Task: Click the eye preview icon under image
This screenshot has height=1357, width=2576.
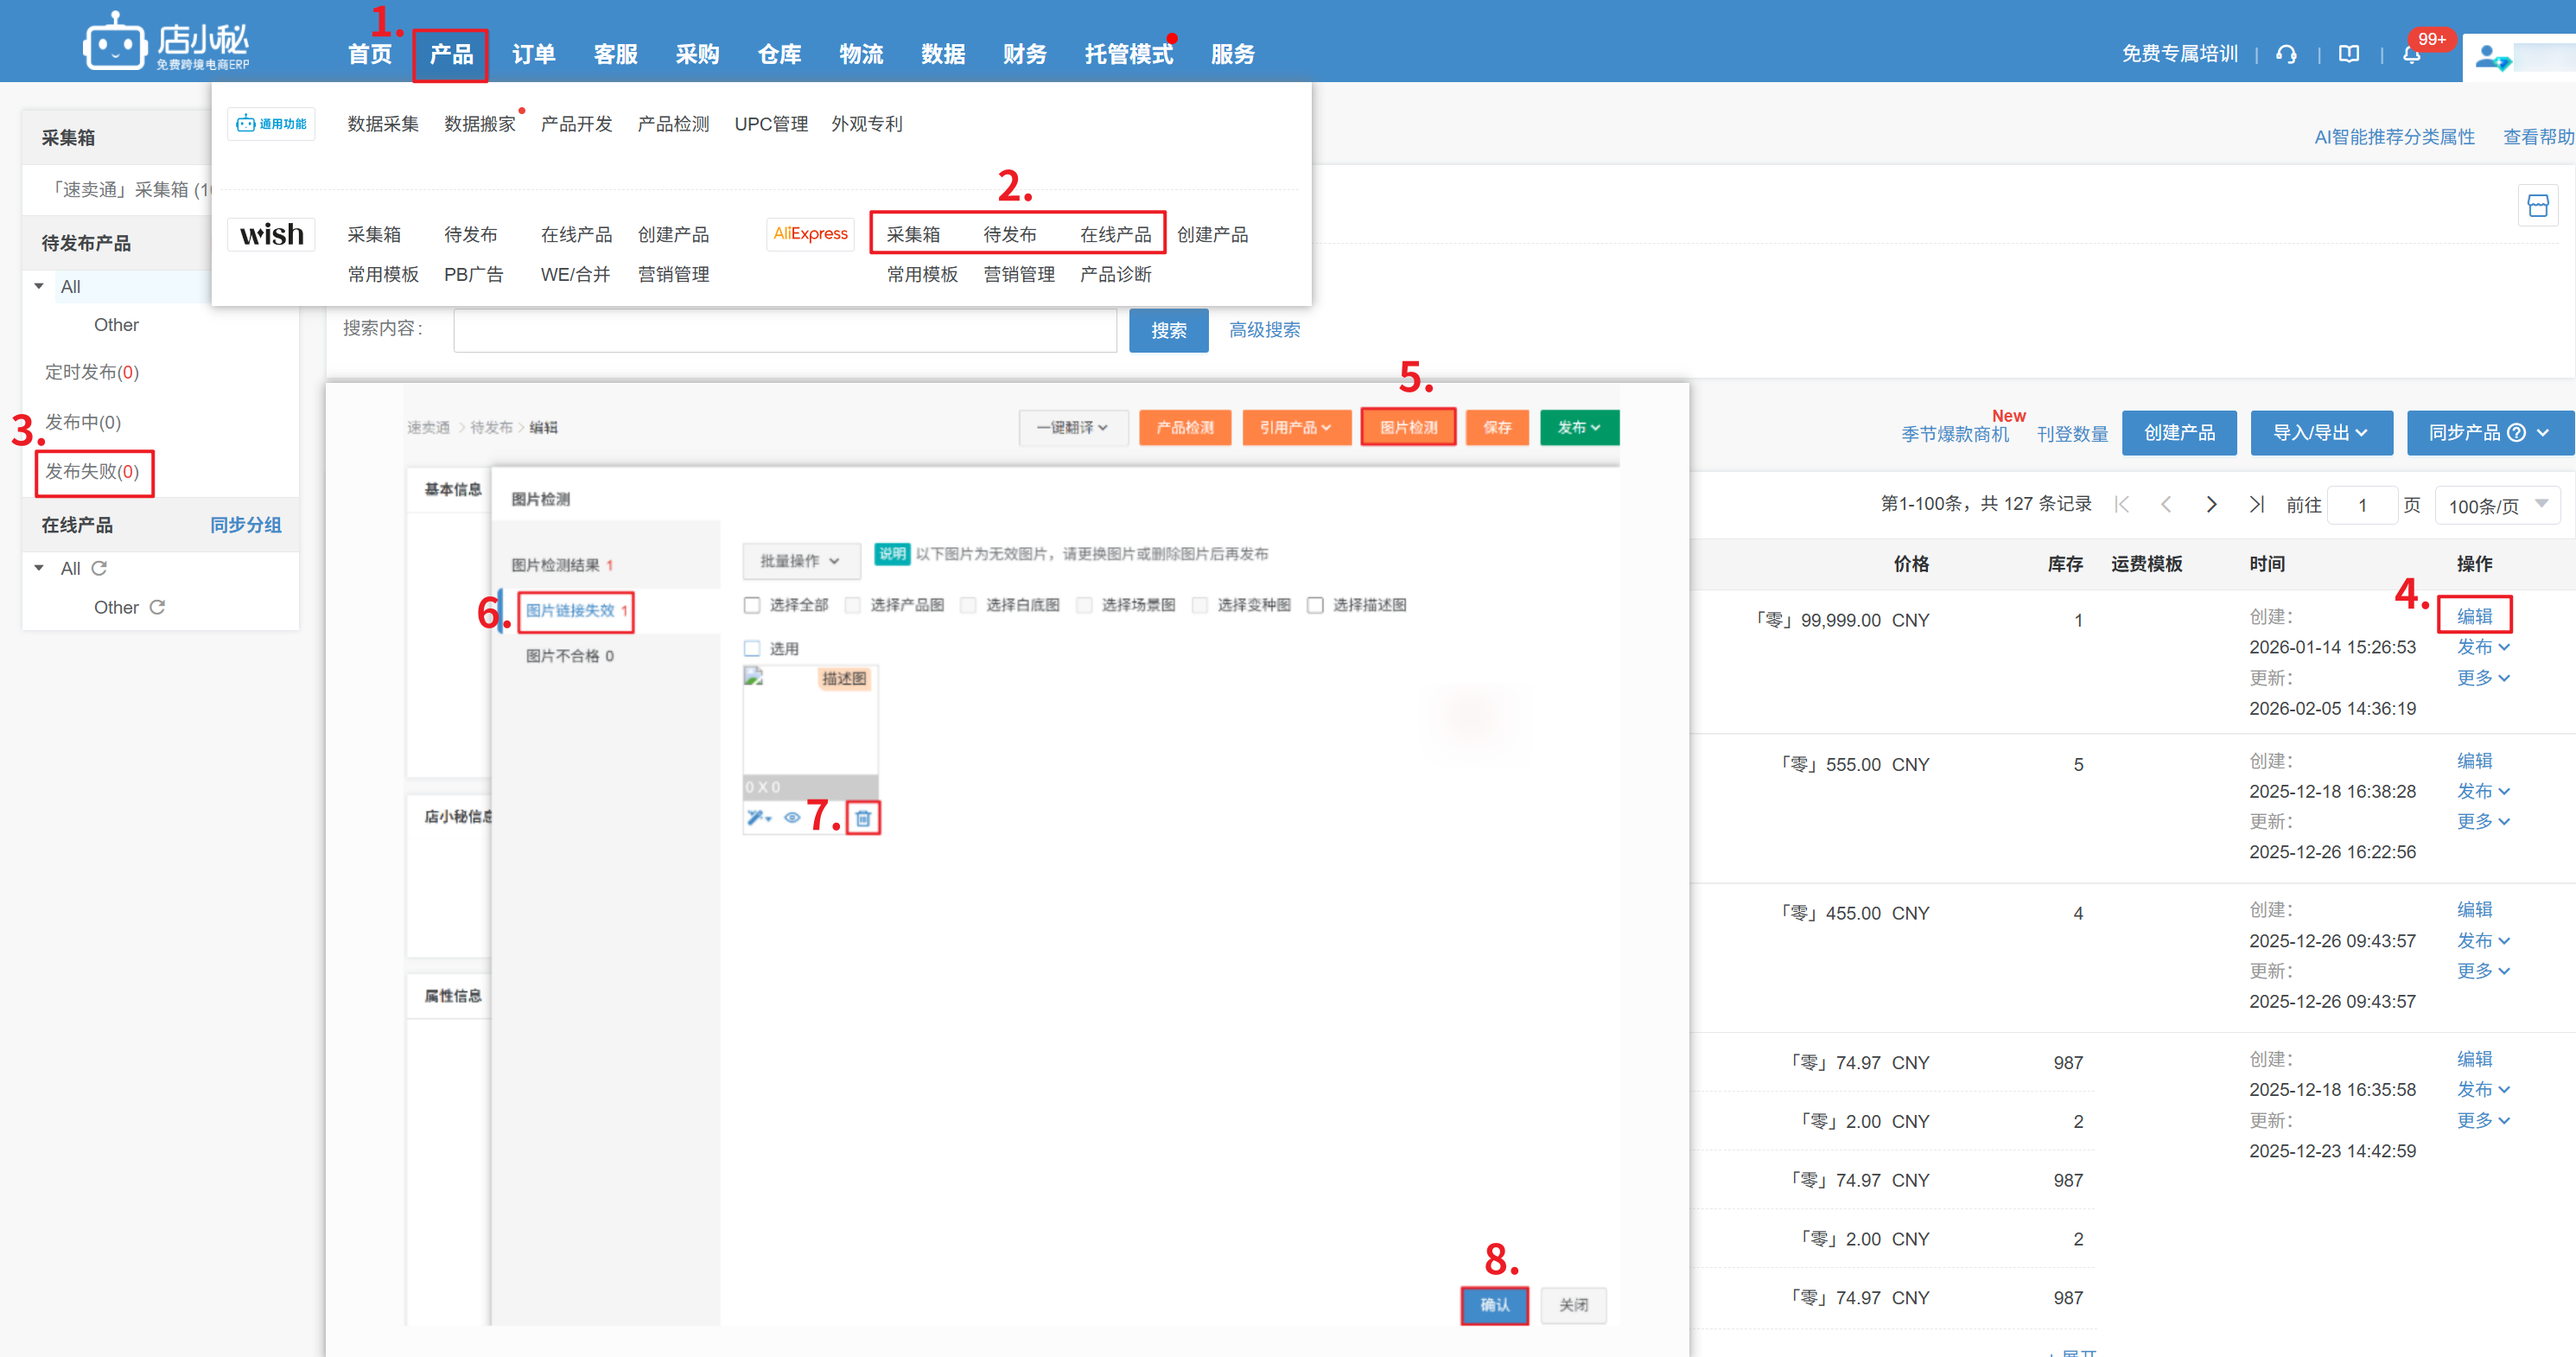Action: [x=792, y=818]
